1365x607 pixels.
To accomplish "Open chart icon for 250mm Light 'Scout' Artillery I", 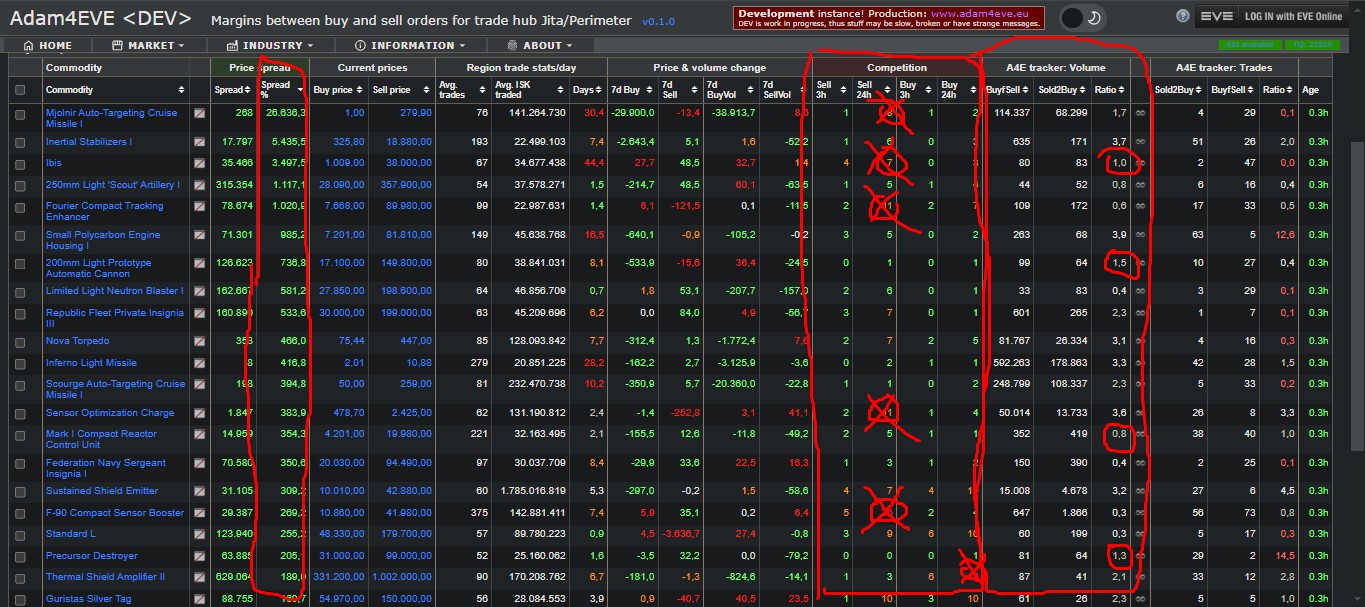I will point(199,185).
